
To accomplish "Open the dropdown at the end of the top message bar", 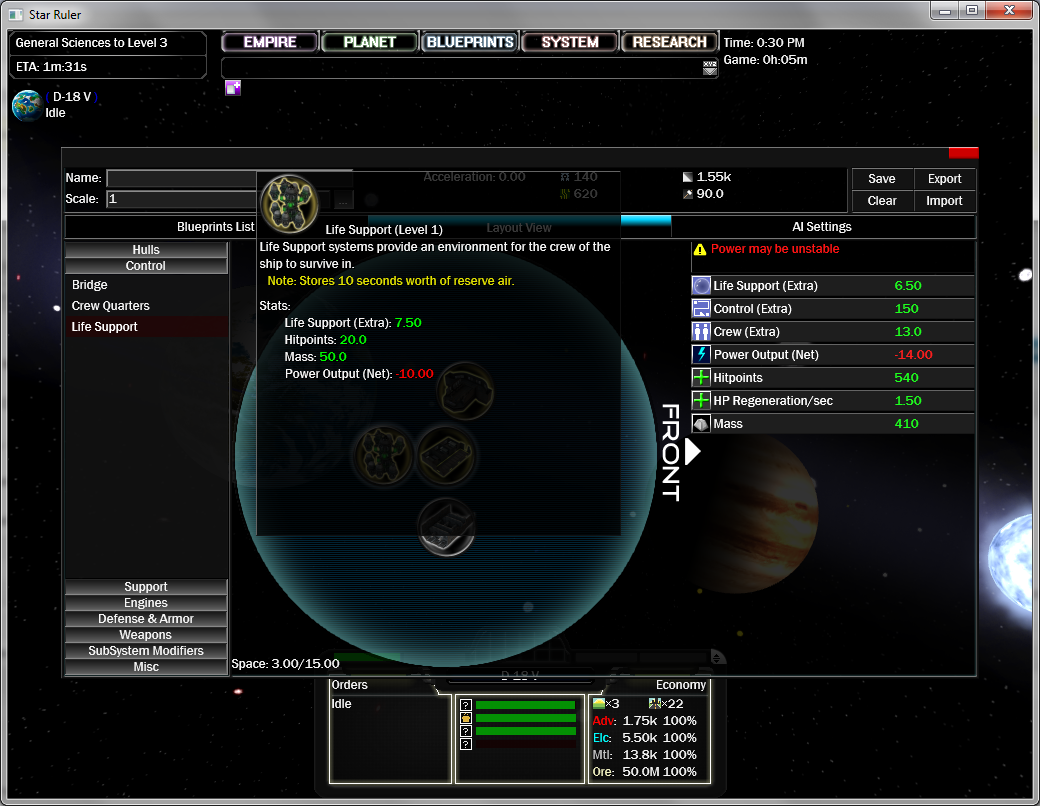I will click(x=710, y=68).
